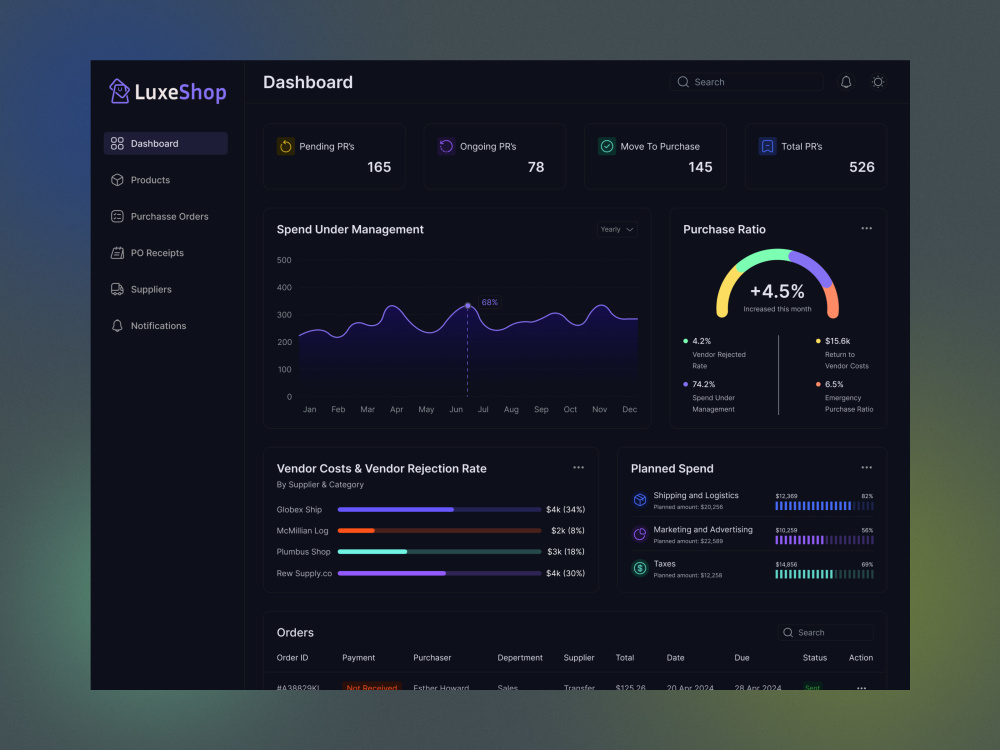Click the Plumbus Shop teal bar
This screenshot has height=750, width=1000.
[439, 552]
